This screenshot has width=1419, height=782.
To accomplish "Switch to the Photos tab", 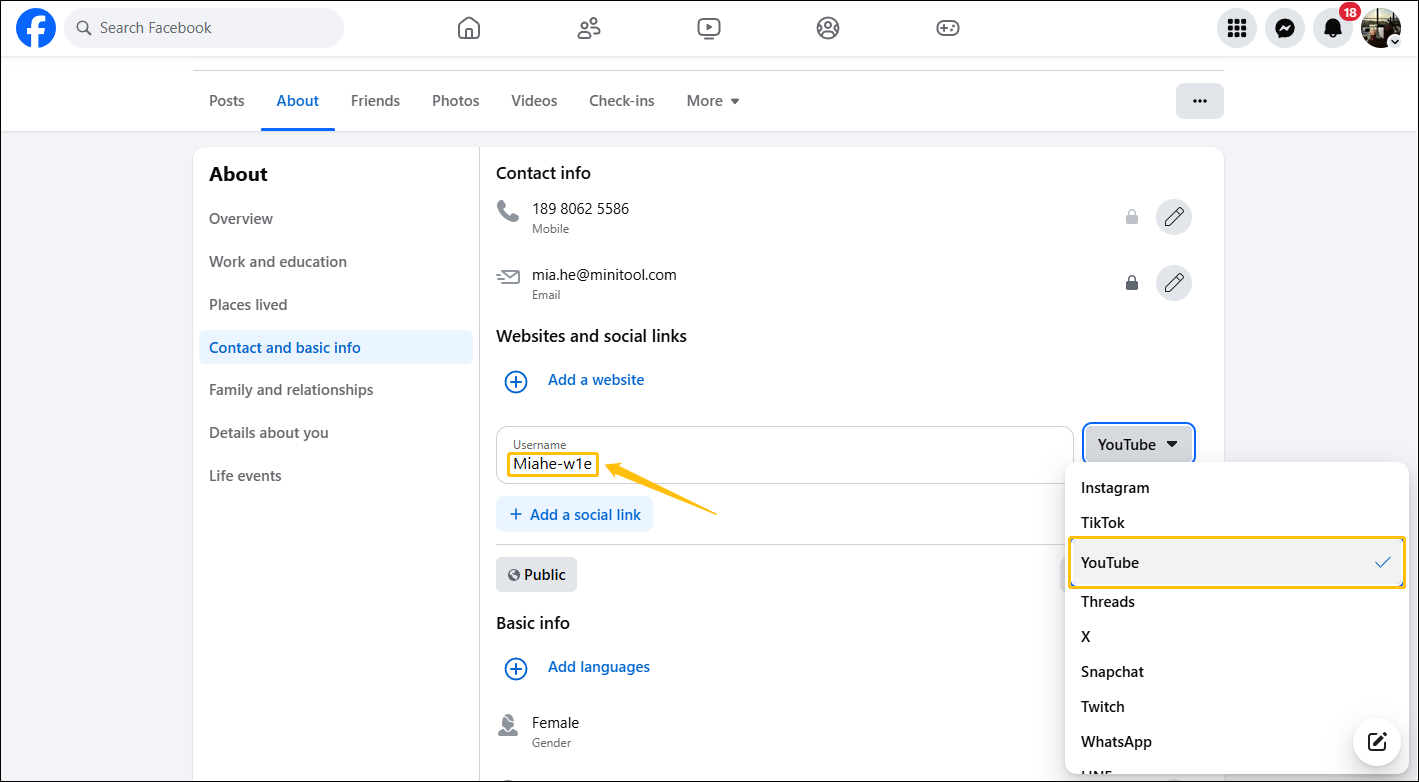I will tap(455, 101).
